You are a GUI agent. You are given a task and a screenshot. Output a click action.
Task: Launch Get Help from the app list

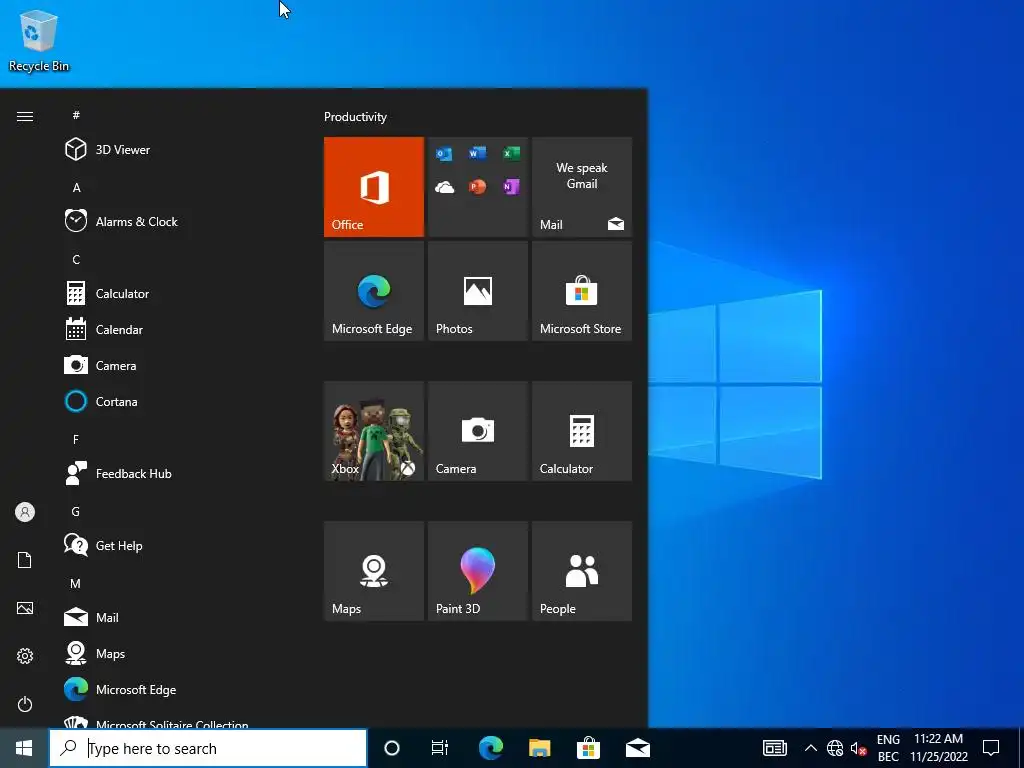point(185,546)
